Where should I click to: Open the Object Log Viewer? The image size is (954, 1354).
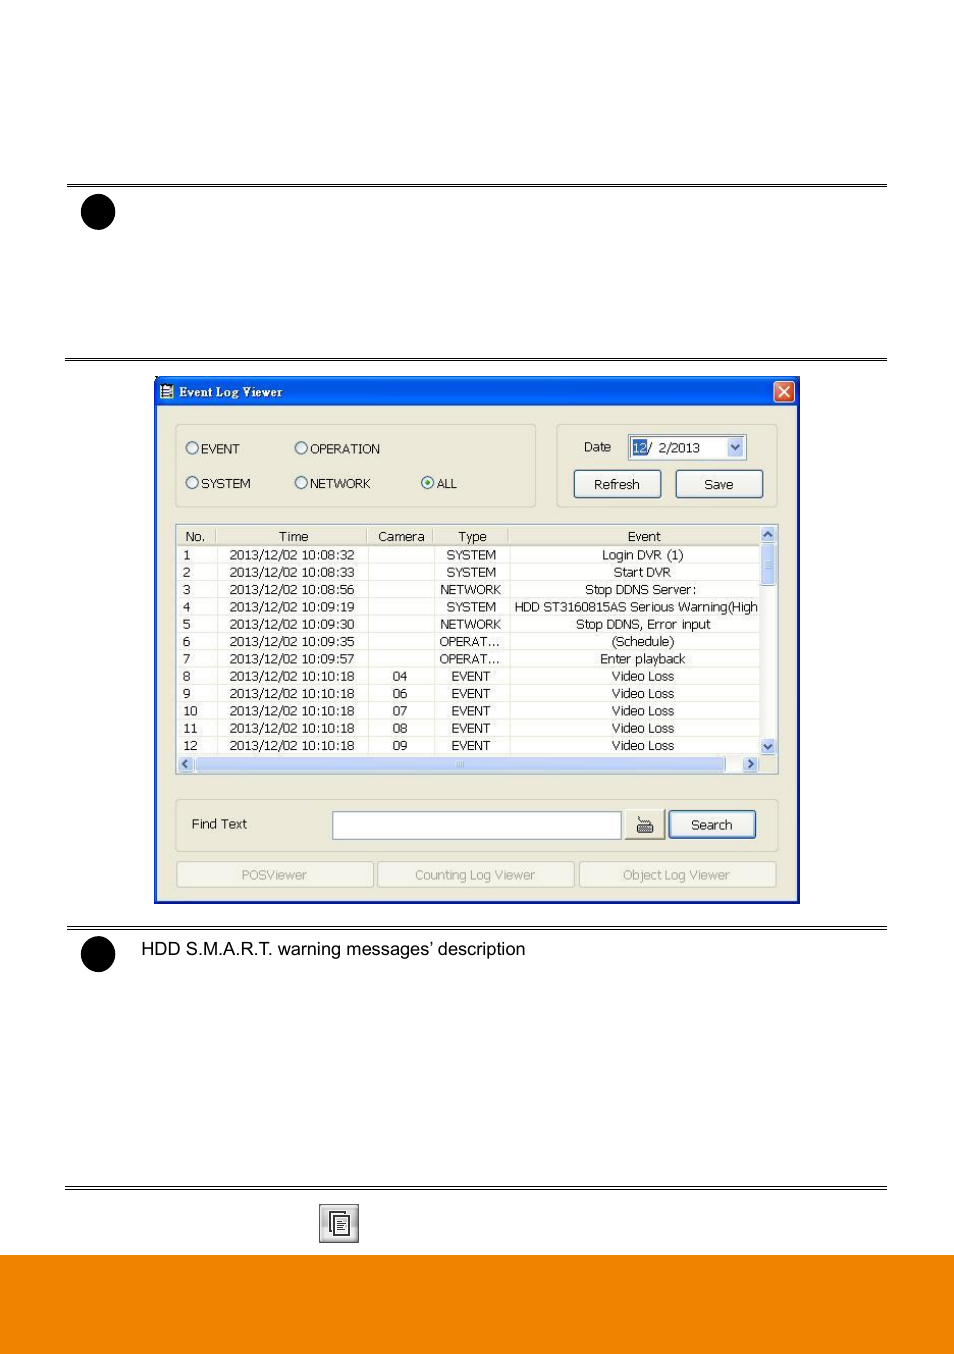pos(677,875)
